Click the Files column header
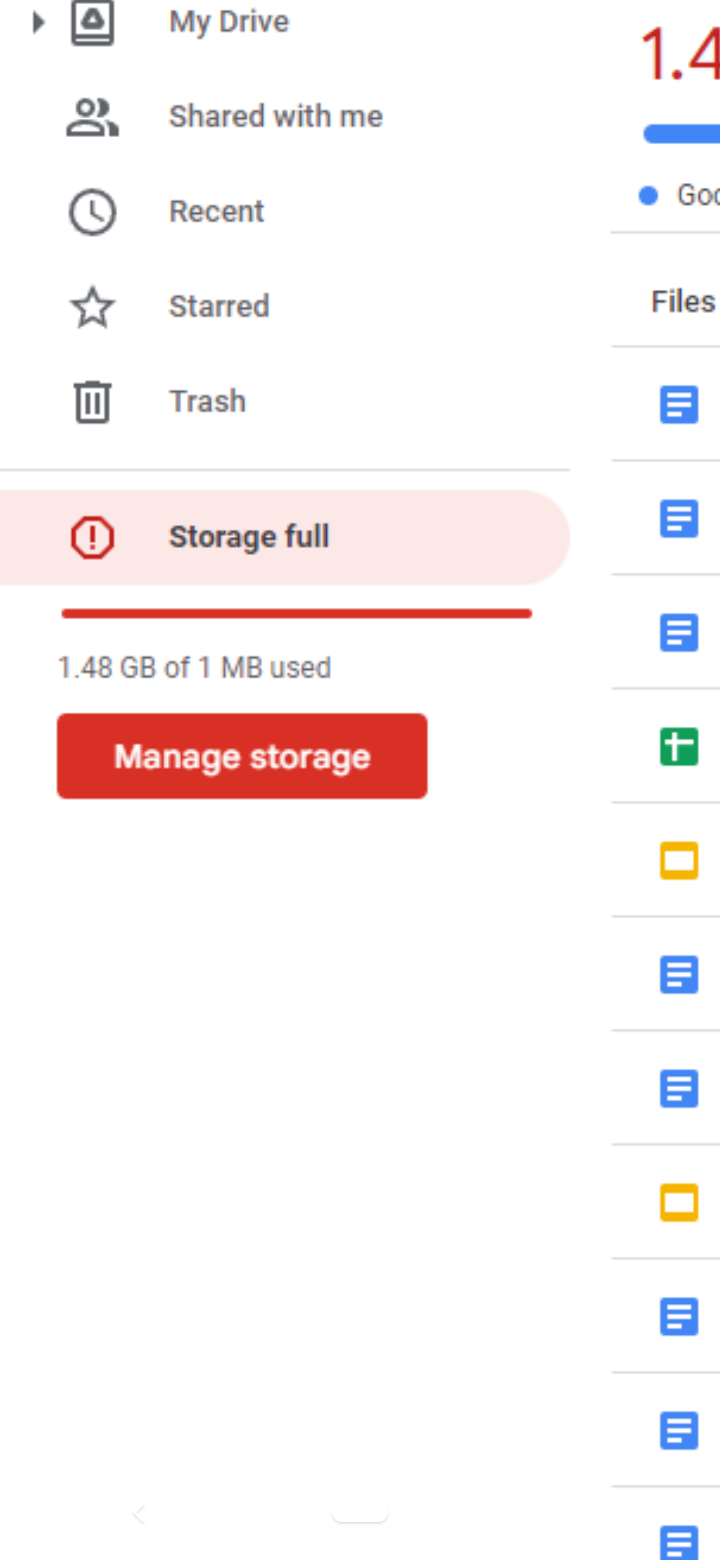The height and width of the screenshot is (1560, 720). click(x=683, y=302)
